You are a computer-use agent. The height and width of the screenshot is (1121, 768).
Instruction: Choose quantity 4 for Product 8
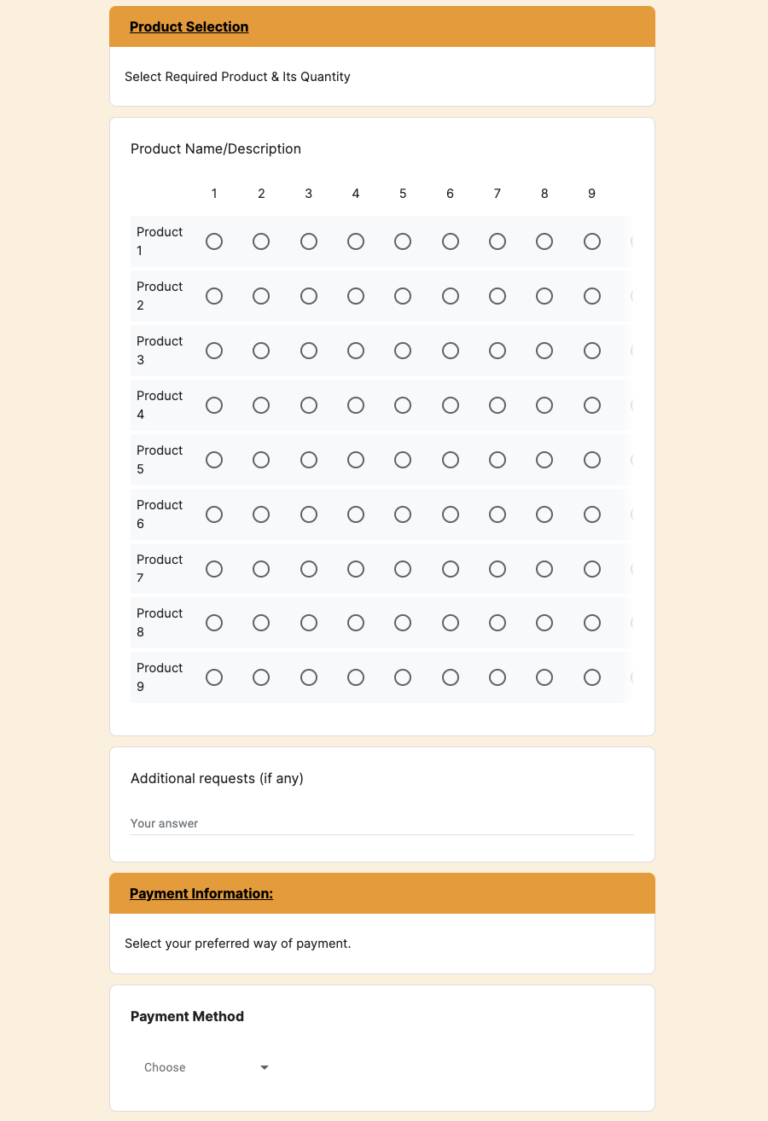tap(355, 623)
